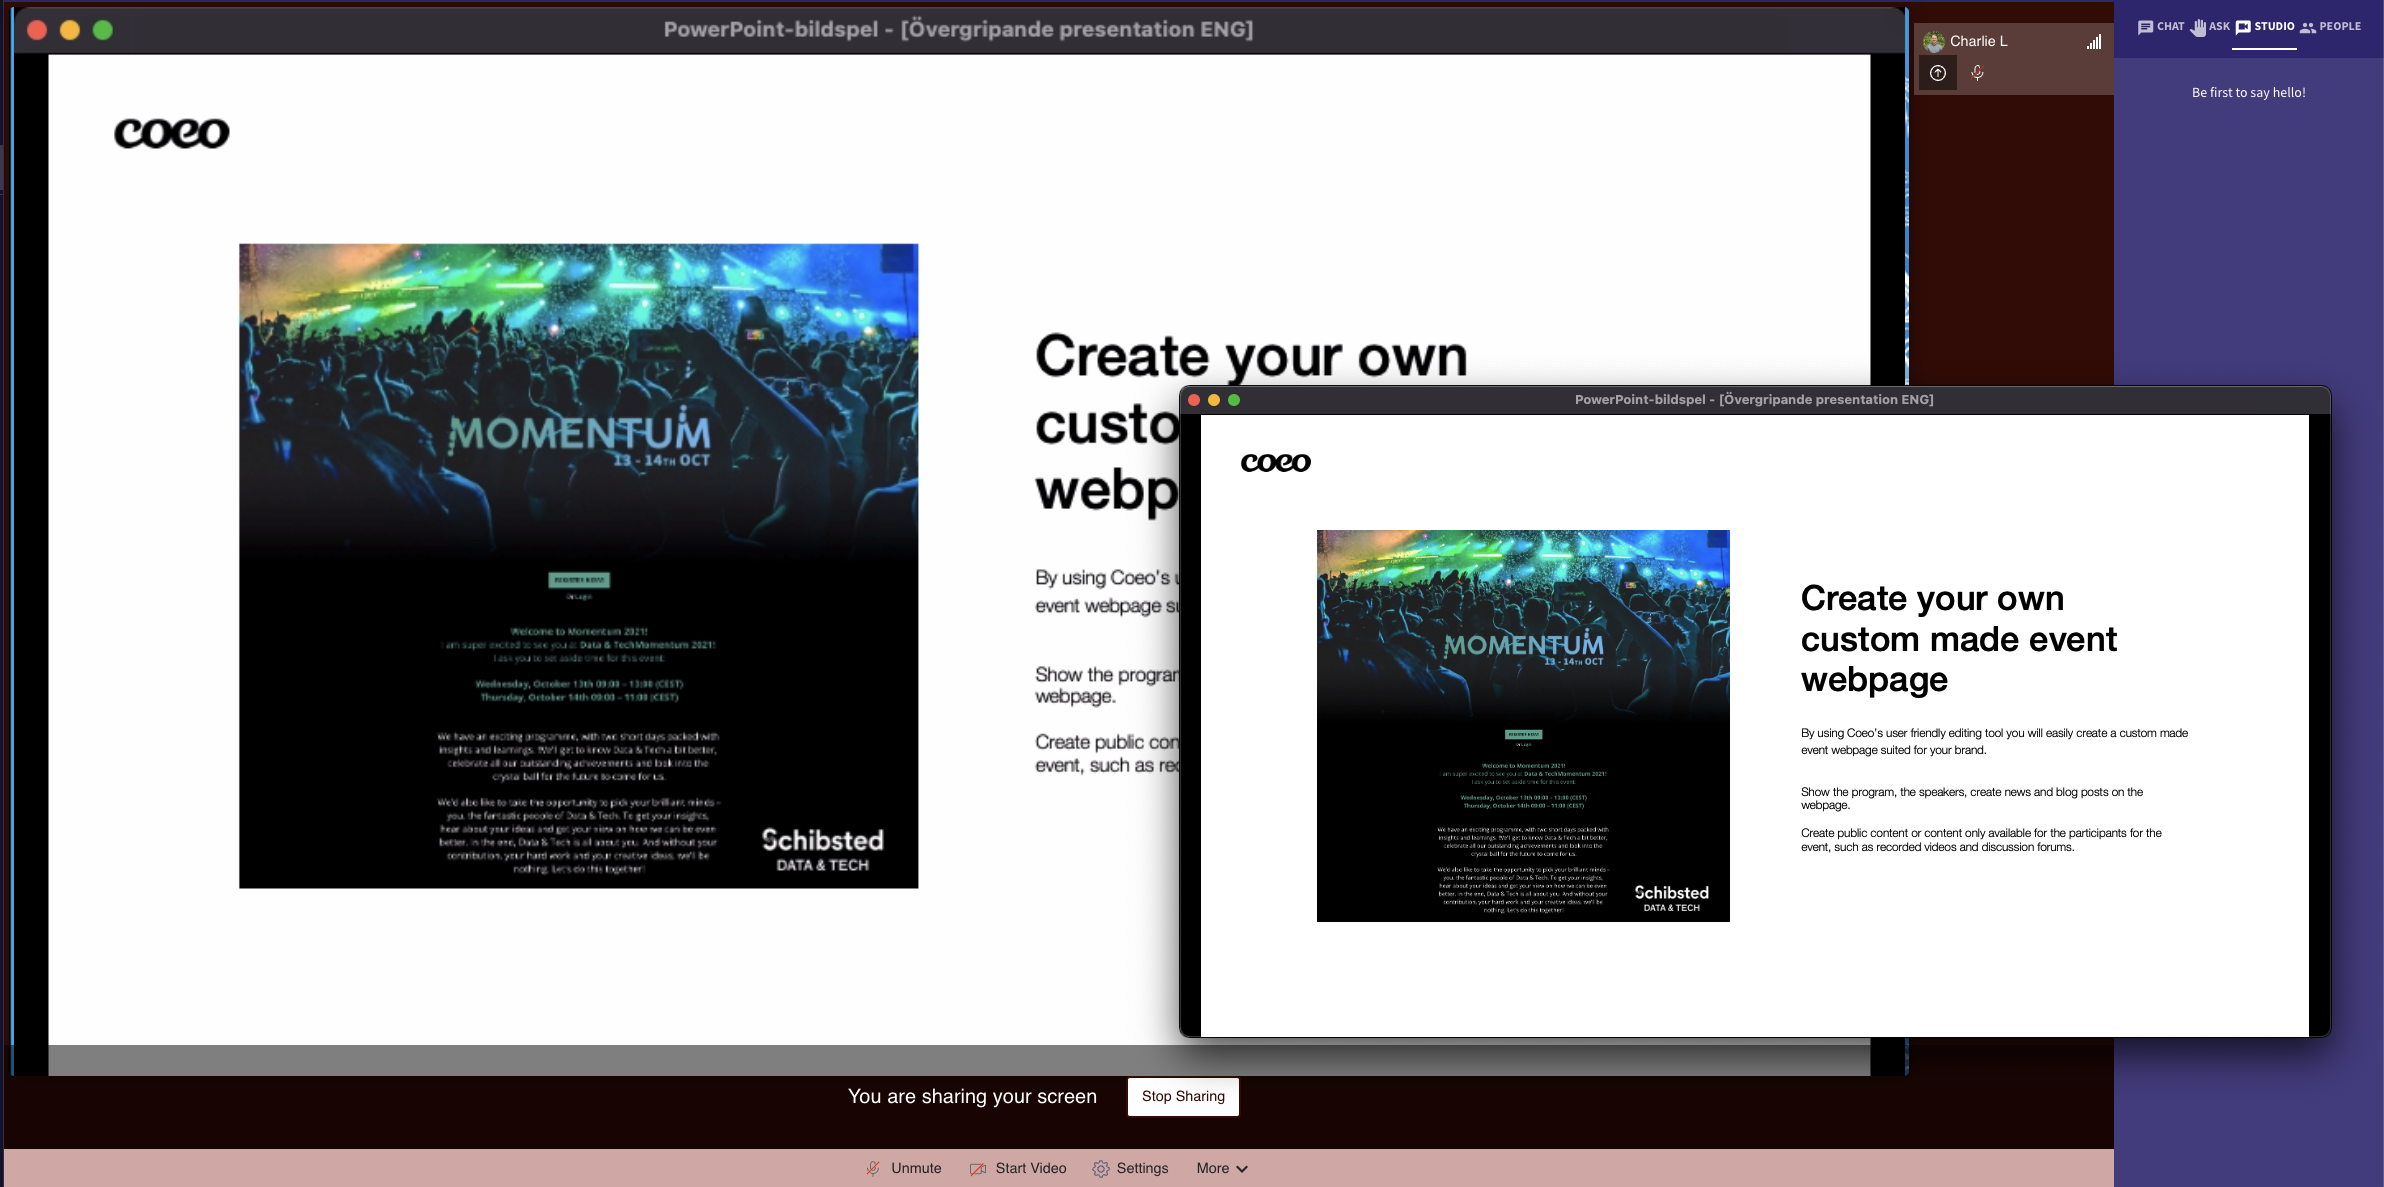The image size is (2384, 1187).
Task: Open the More options dropdown
Action: click(1213, 1168)
